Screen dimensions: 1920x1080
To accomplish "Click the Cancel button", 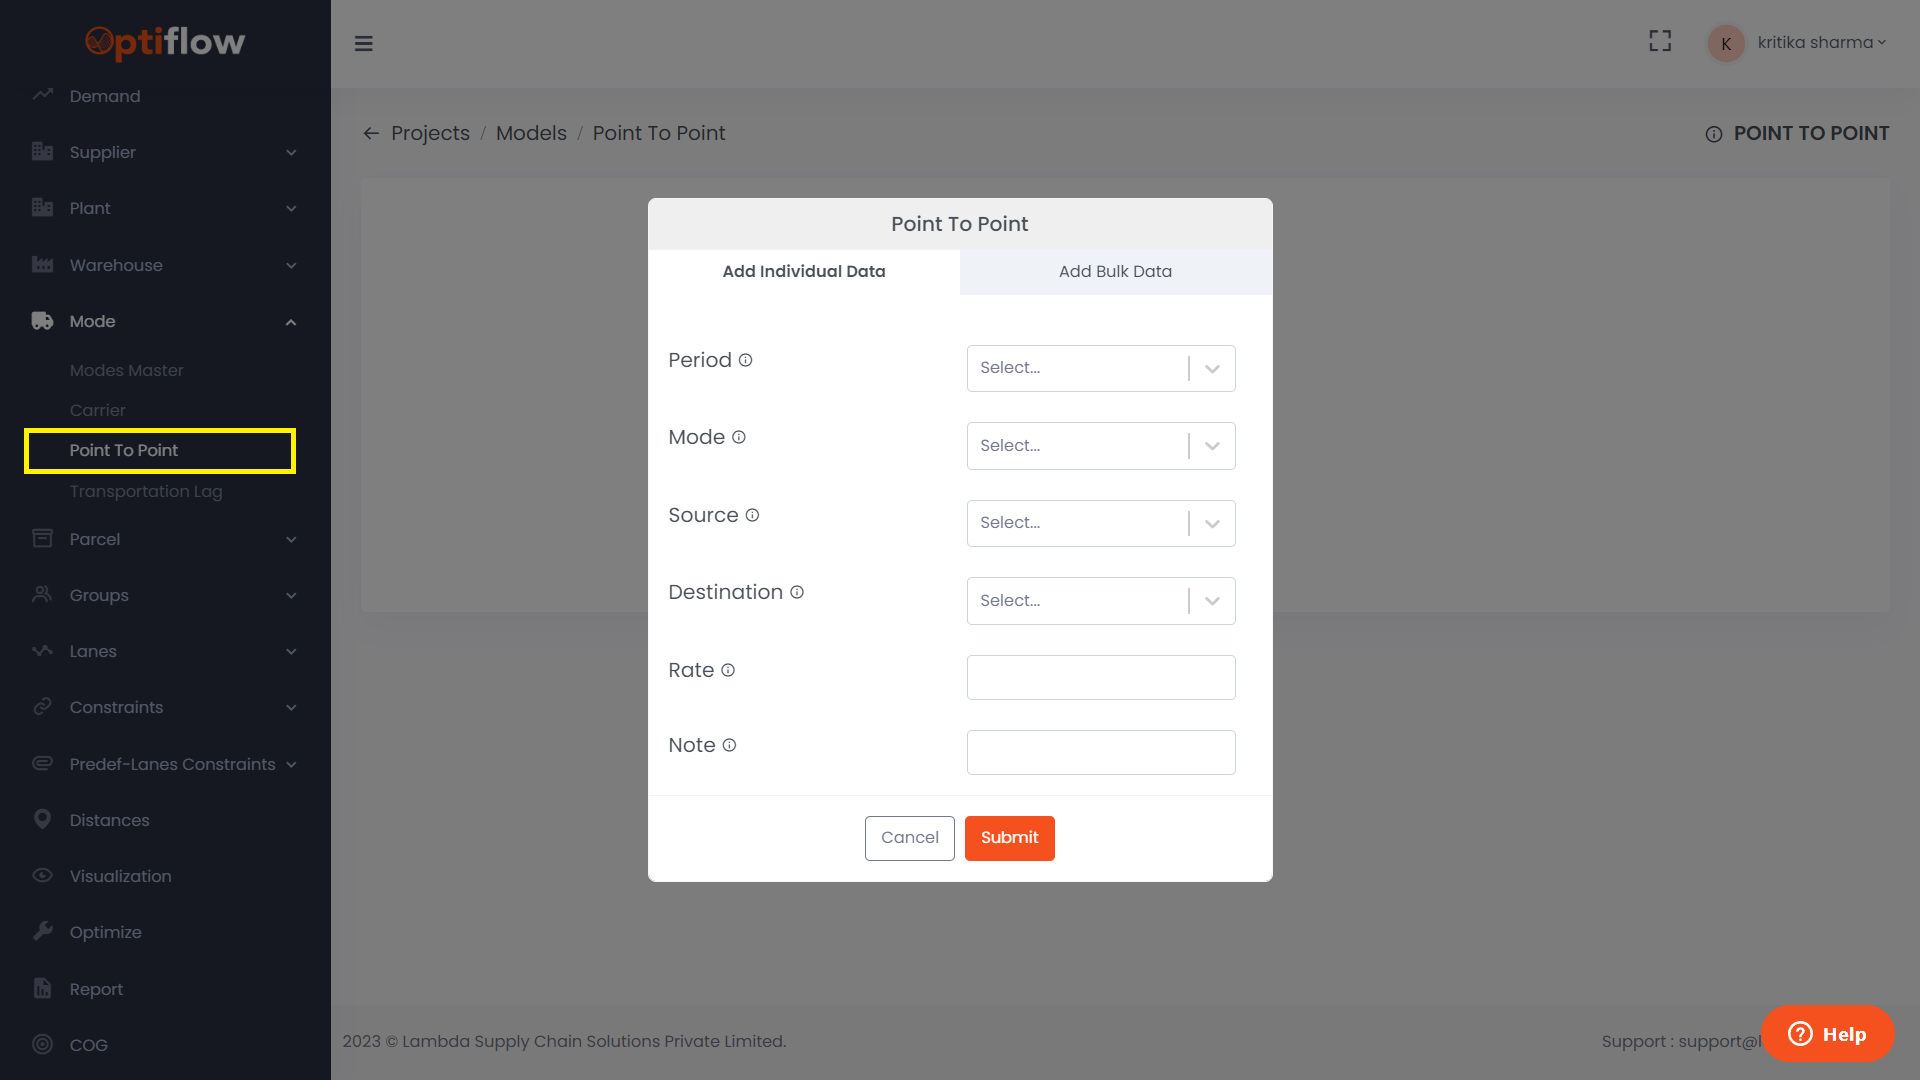I will 909,838.
